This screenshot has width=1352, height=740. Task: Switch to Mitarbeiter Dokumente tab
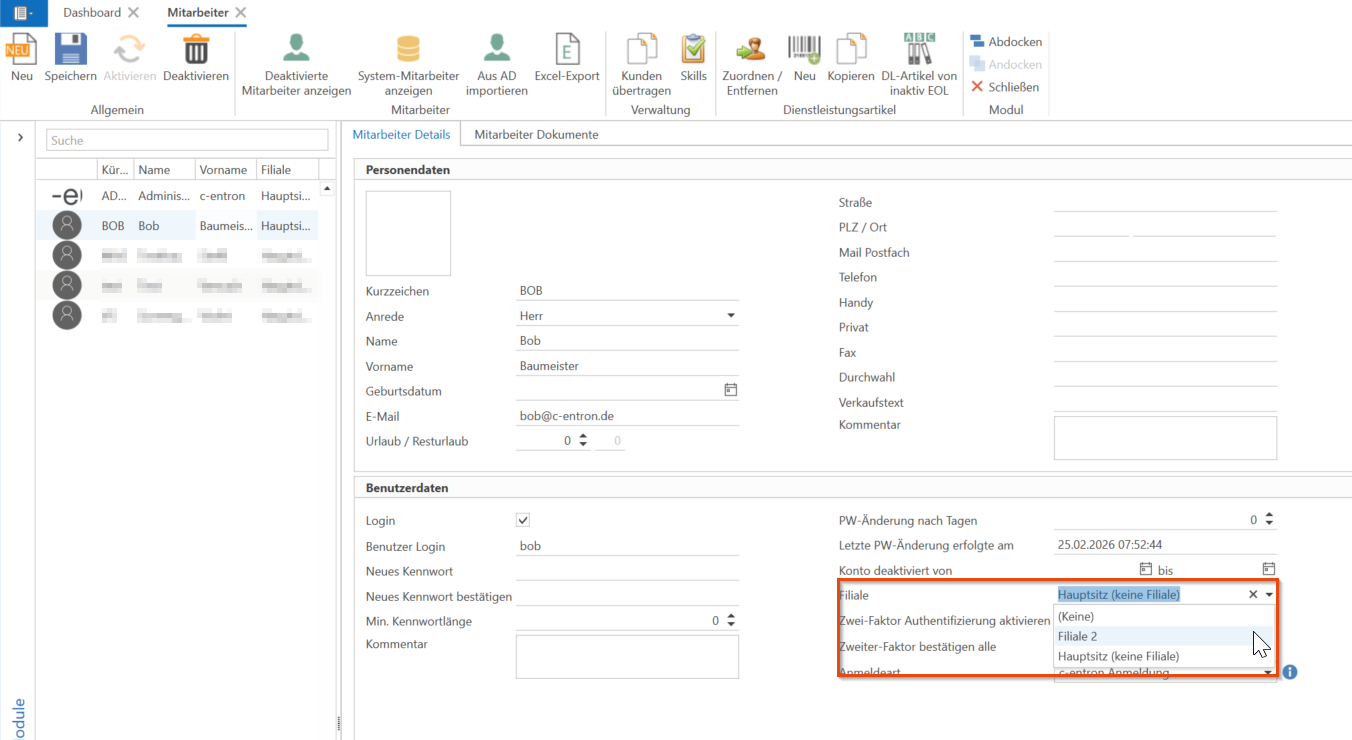pyautogui.click(x=536, y=134)
